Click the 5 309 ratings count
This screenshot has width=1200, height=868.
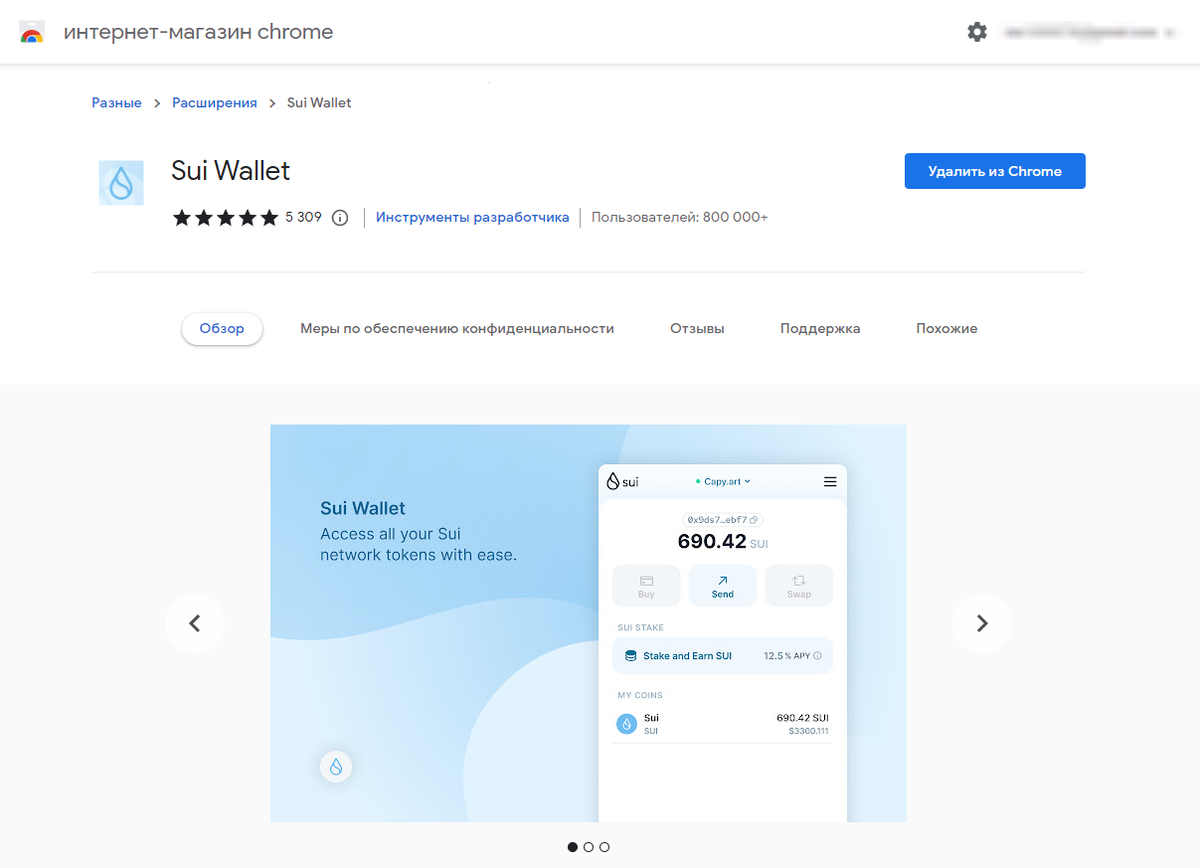(x=303, y=217)
